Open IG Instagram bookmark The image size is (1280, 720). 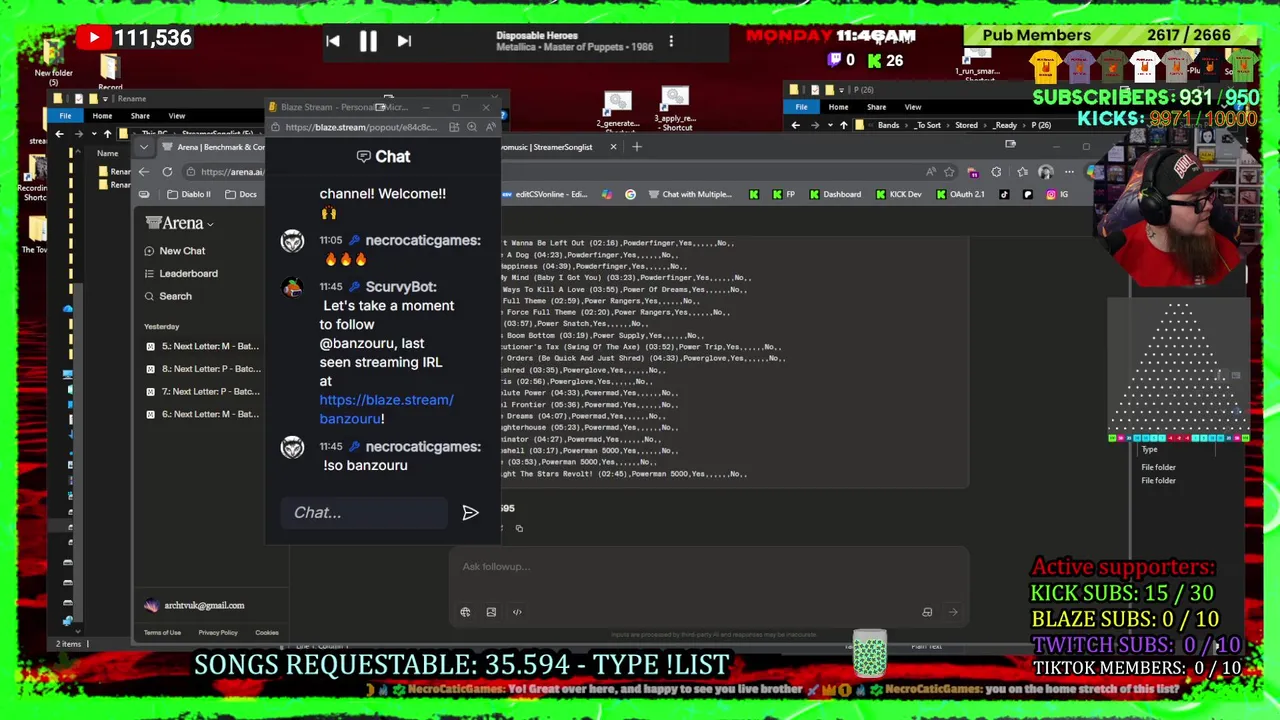1057,194
